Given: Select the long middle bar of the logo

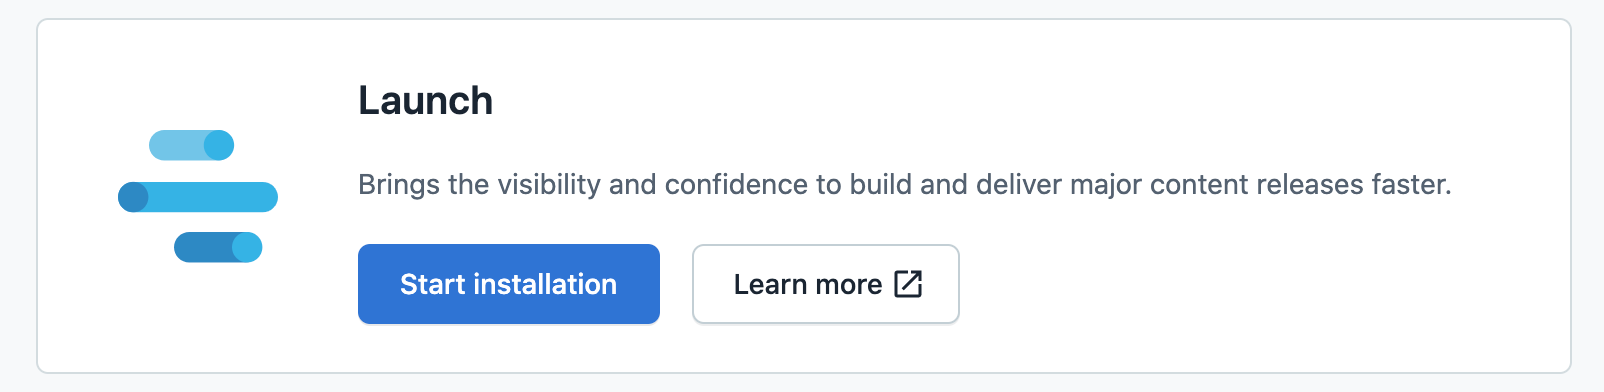Looking at the screenshot, I should pos(198,197).
